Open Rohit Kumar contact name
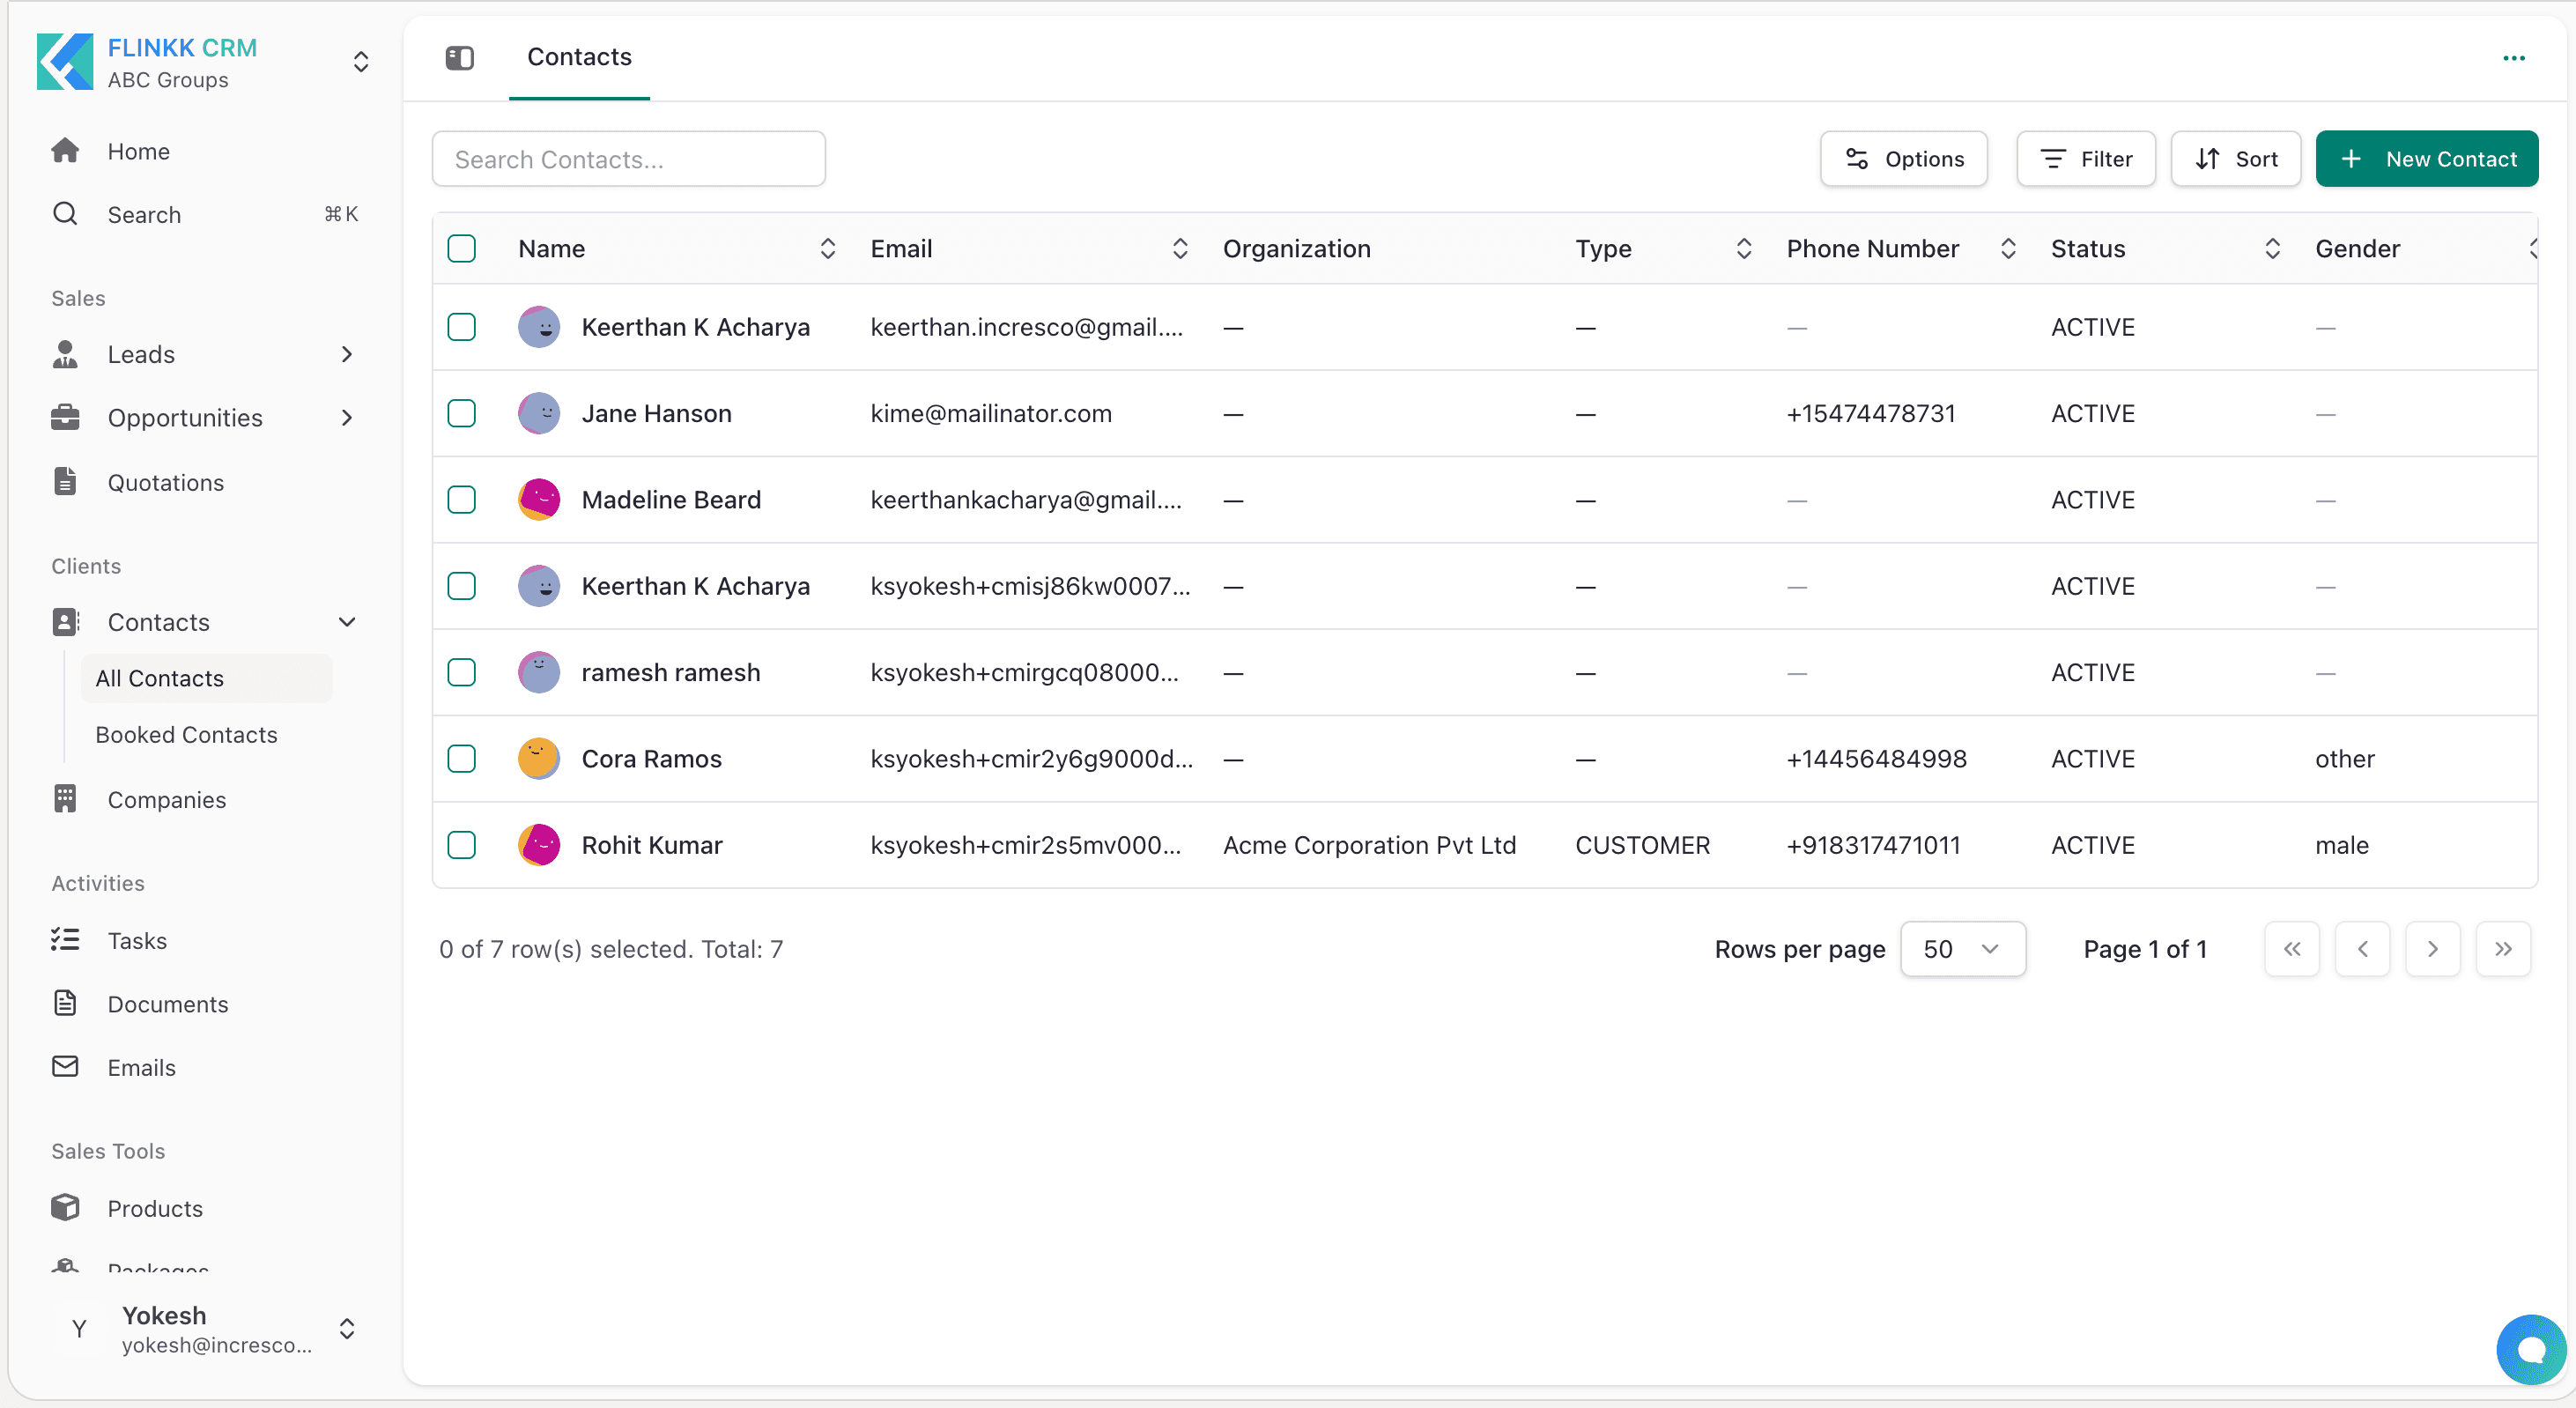The height and width of the screenshot is (1408, 2576). 651,845
